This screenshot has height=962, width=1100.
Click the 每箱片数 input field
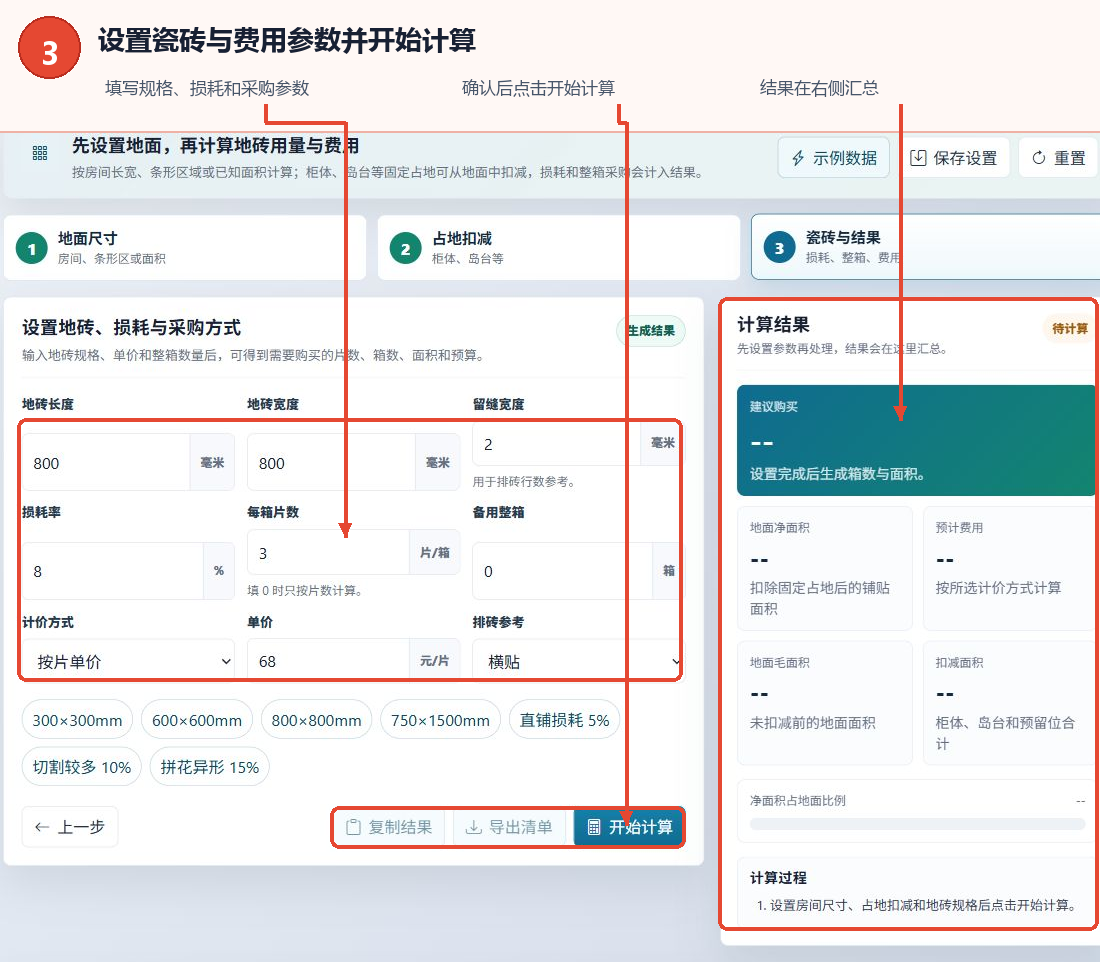[x=329, y=553]
